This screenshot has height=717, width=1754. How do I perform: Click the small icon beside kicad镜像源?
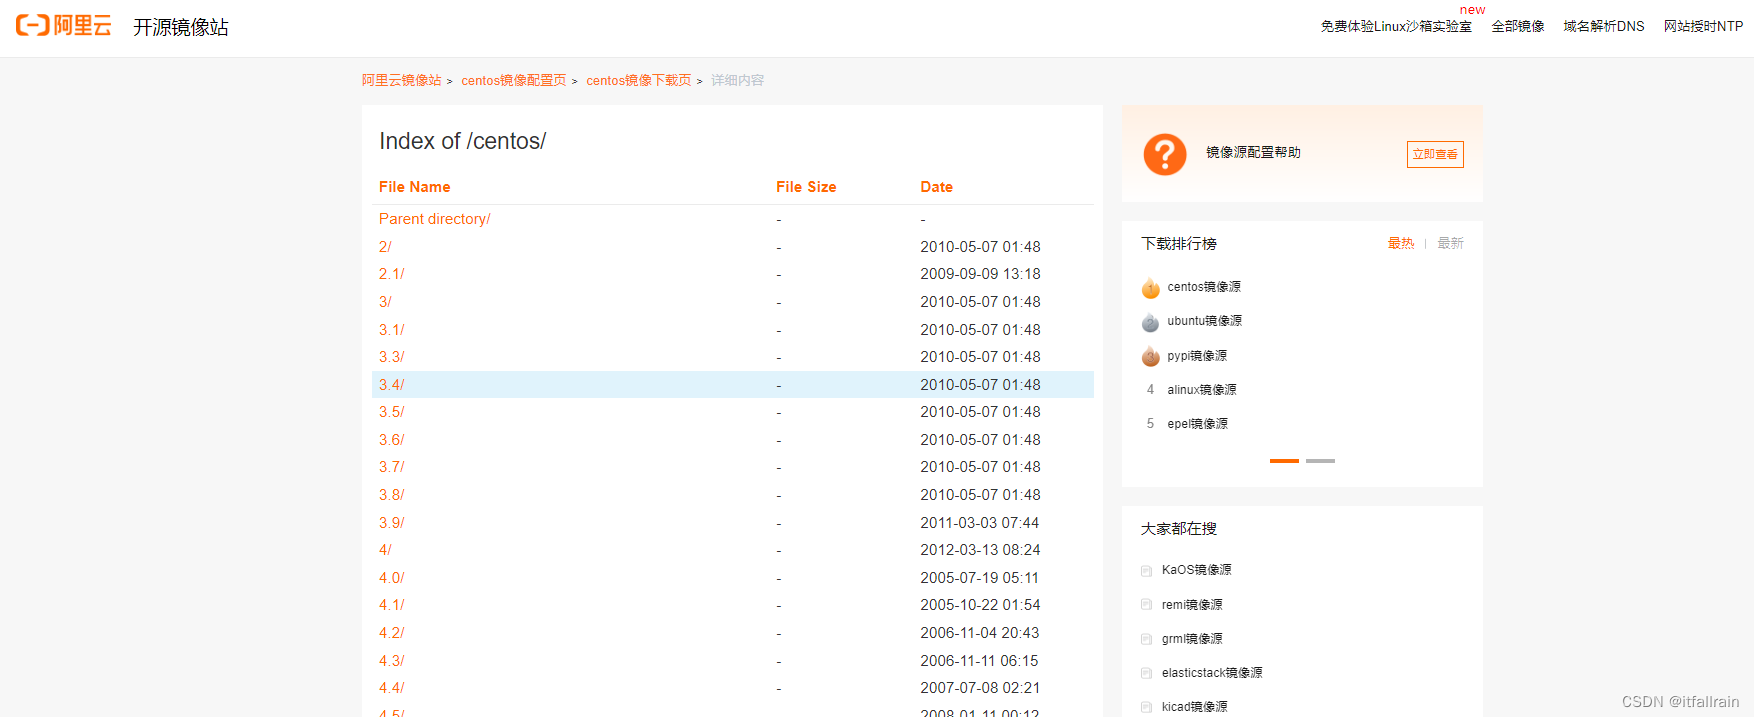[x=1146, y=707]
